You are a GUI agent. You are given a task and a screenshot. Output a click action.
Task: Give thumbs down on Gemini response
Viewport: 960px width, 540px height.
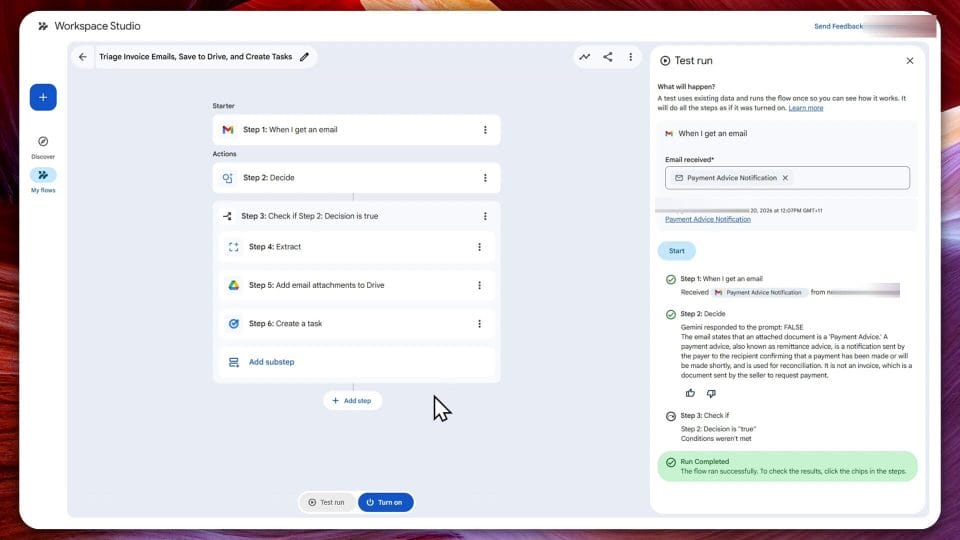pyautogui.click(x=711, y=393)
